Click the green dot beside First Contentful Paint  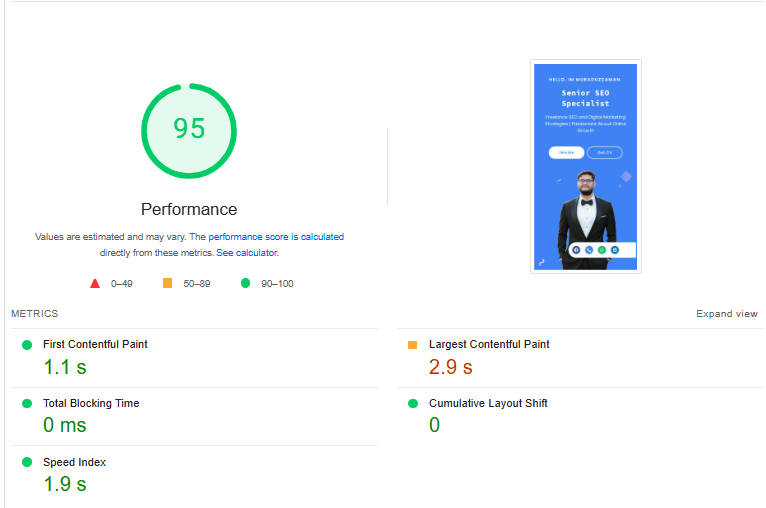pyautogui.click(x=27, y=345)
